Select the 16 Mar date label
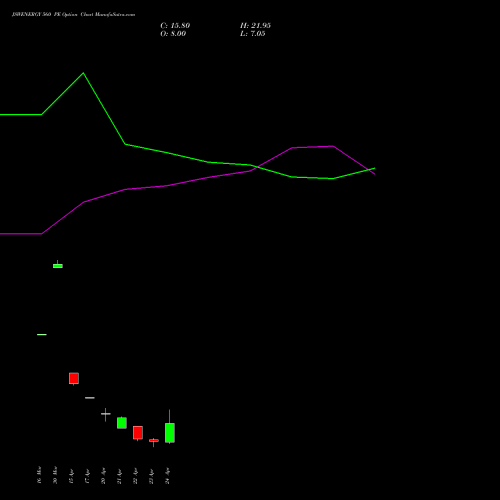 click(39, 475)
